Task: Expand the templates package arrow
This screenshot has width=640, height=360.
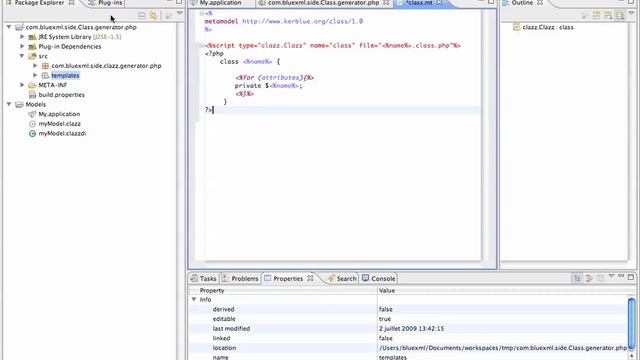Action: pos(35,75)
